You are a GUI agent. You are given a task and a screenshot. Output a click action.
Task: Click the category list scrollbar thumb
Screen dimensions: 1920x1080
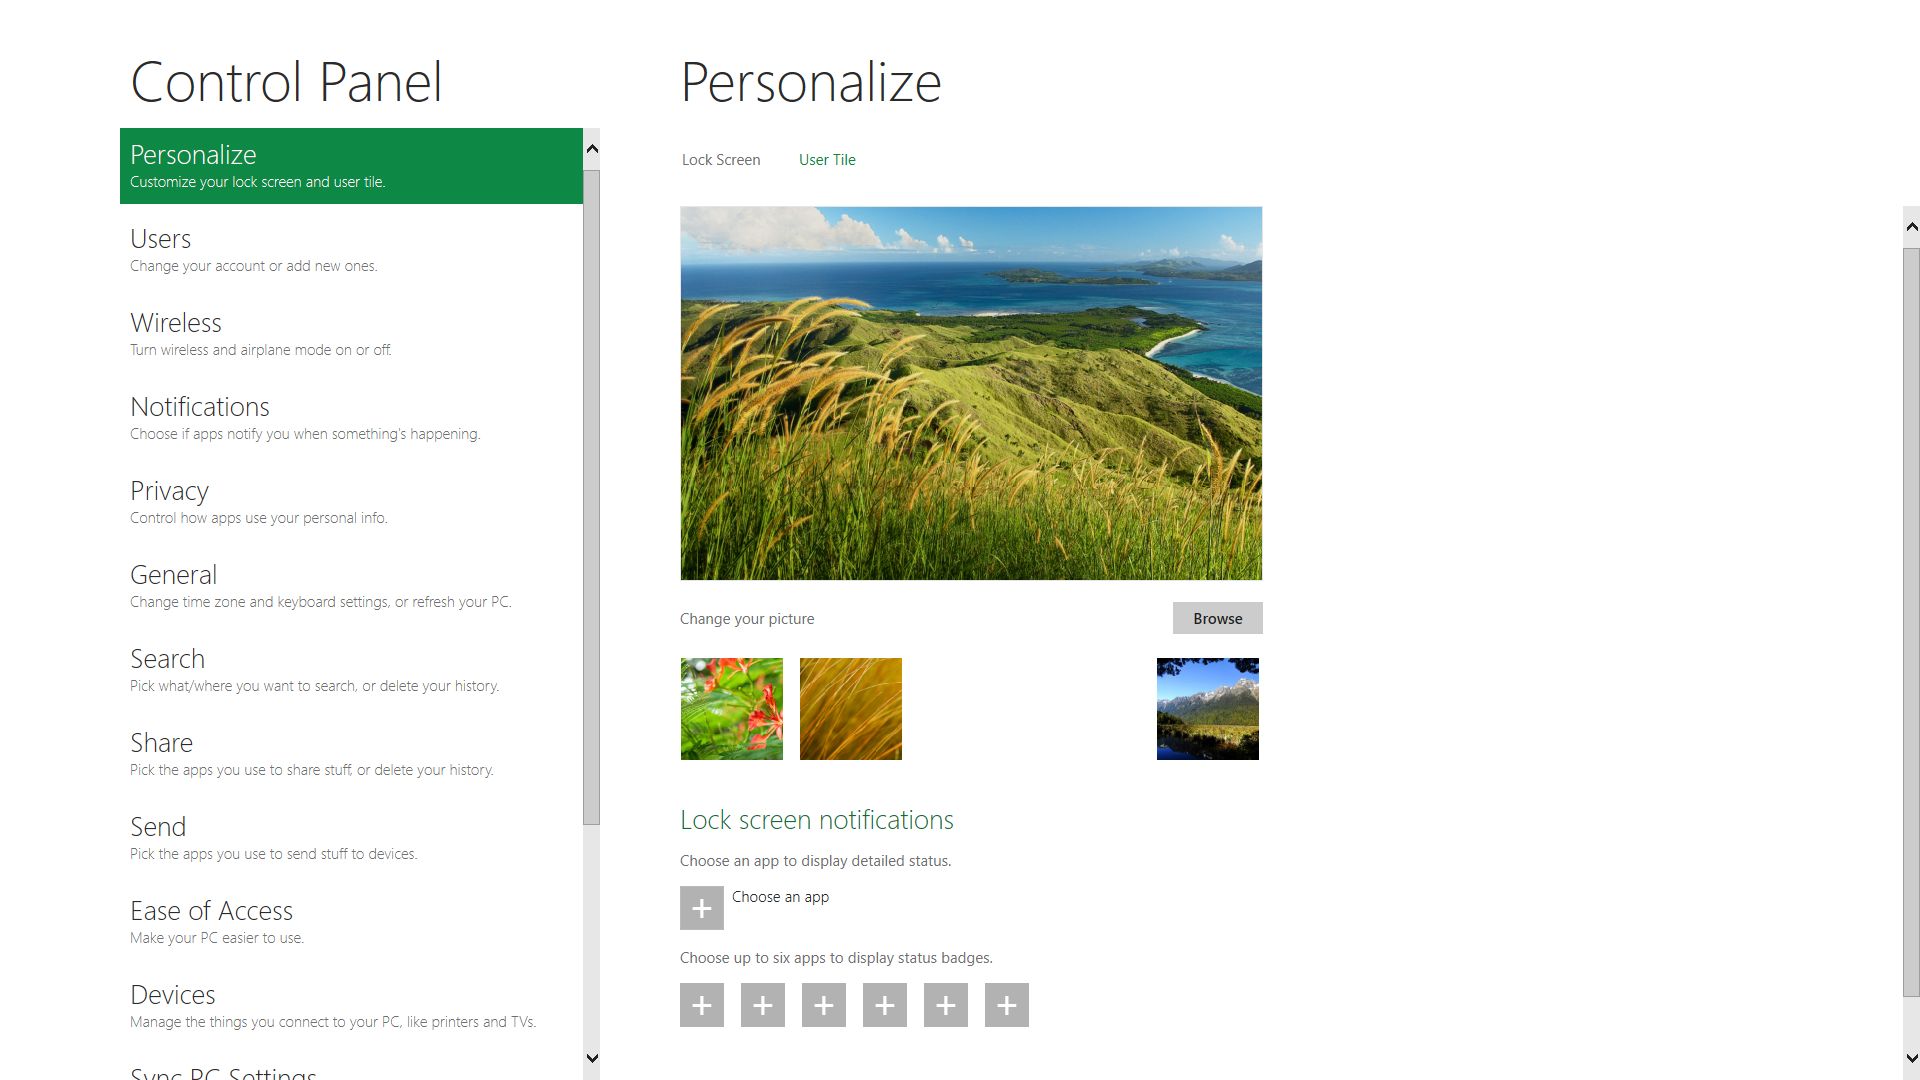coord(592,497)
